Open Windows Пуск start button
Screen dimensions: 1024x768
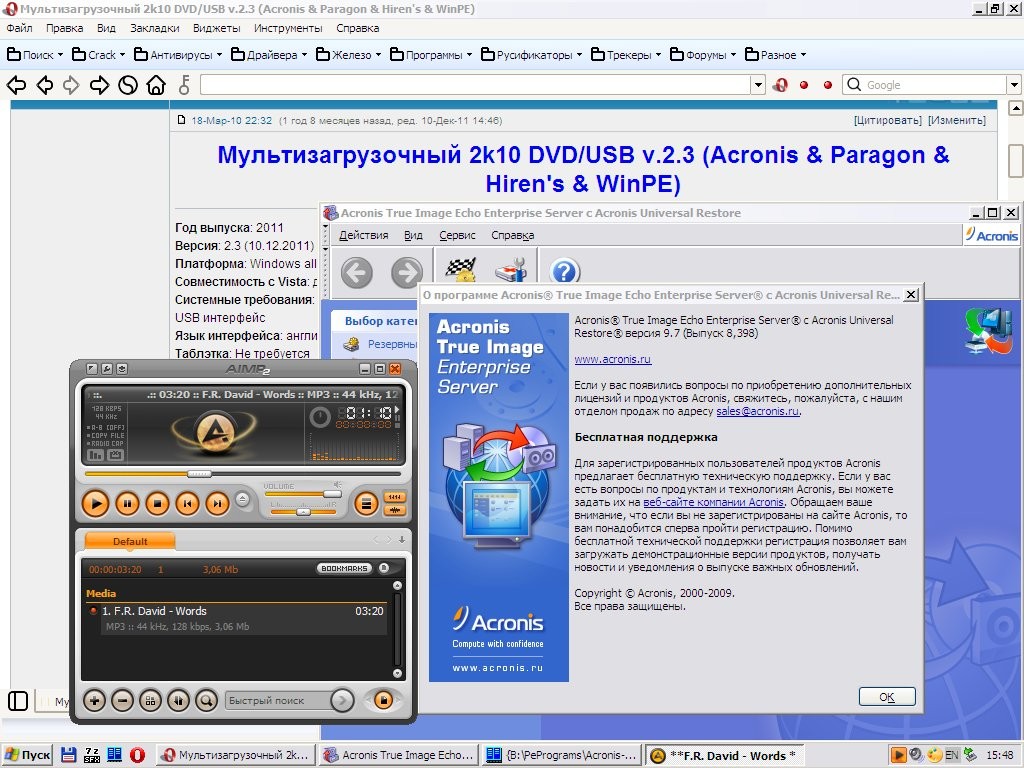[x=27, y=755]
